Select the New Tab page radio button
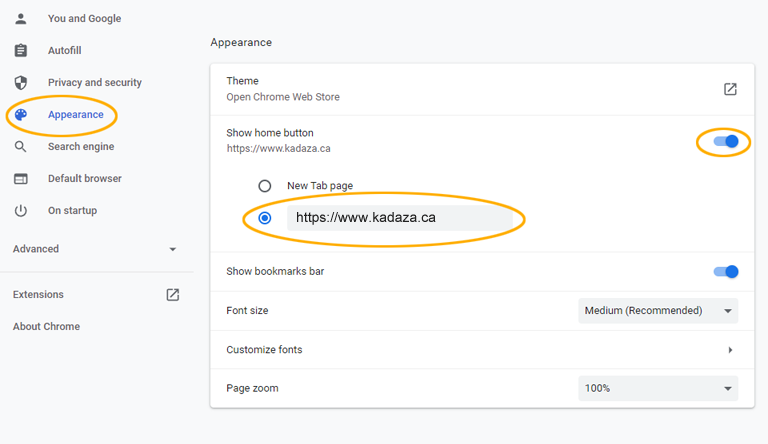This screenshot has height=444, width=768. 264,186
